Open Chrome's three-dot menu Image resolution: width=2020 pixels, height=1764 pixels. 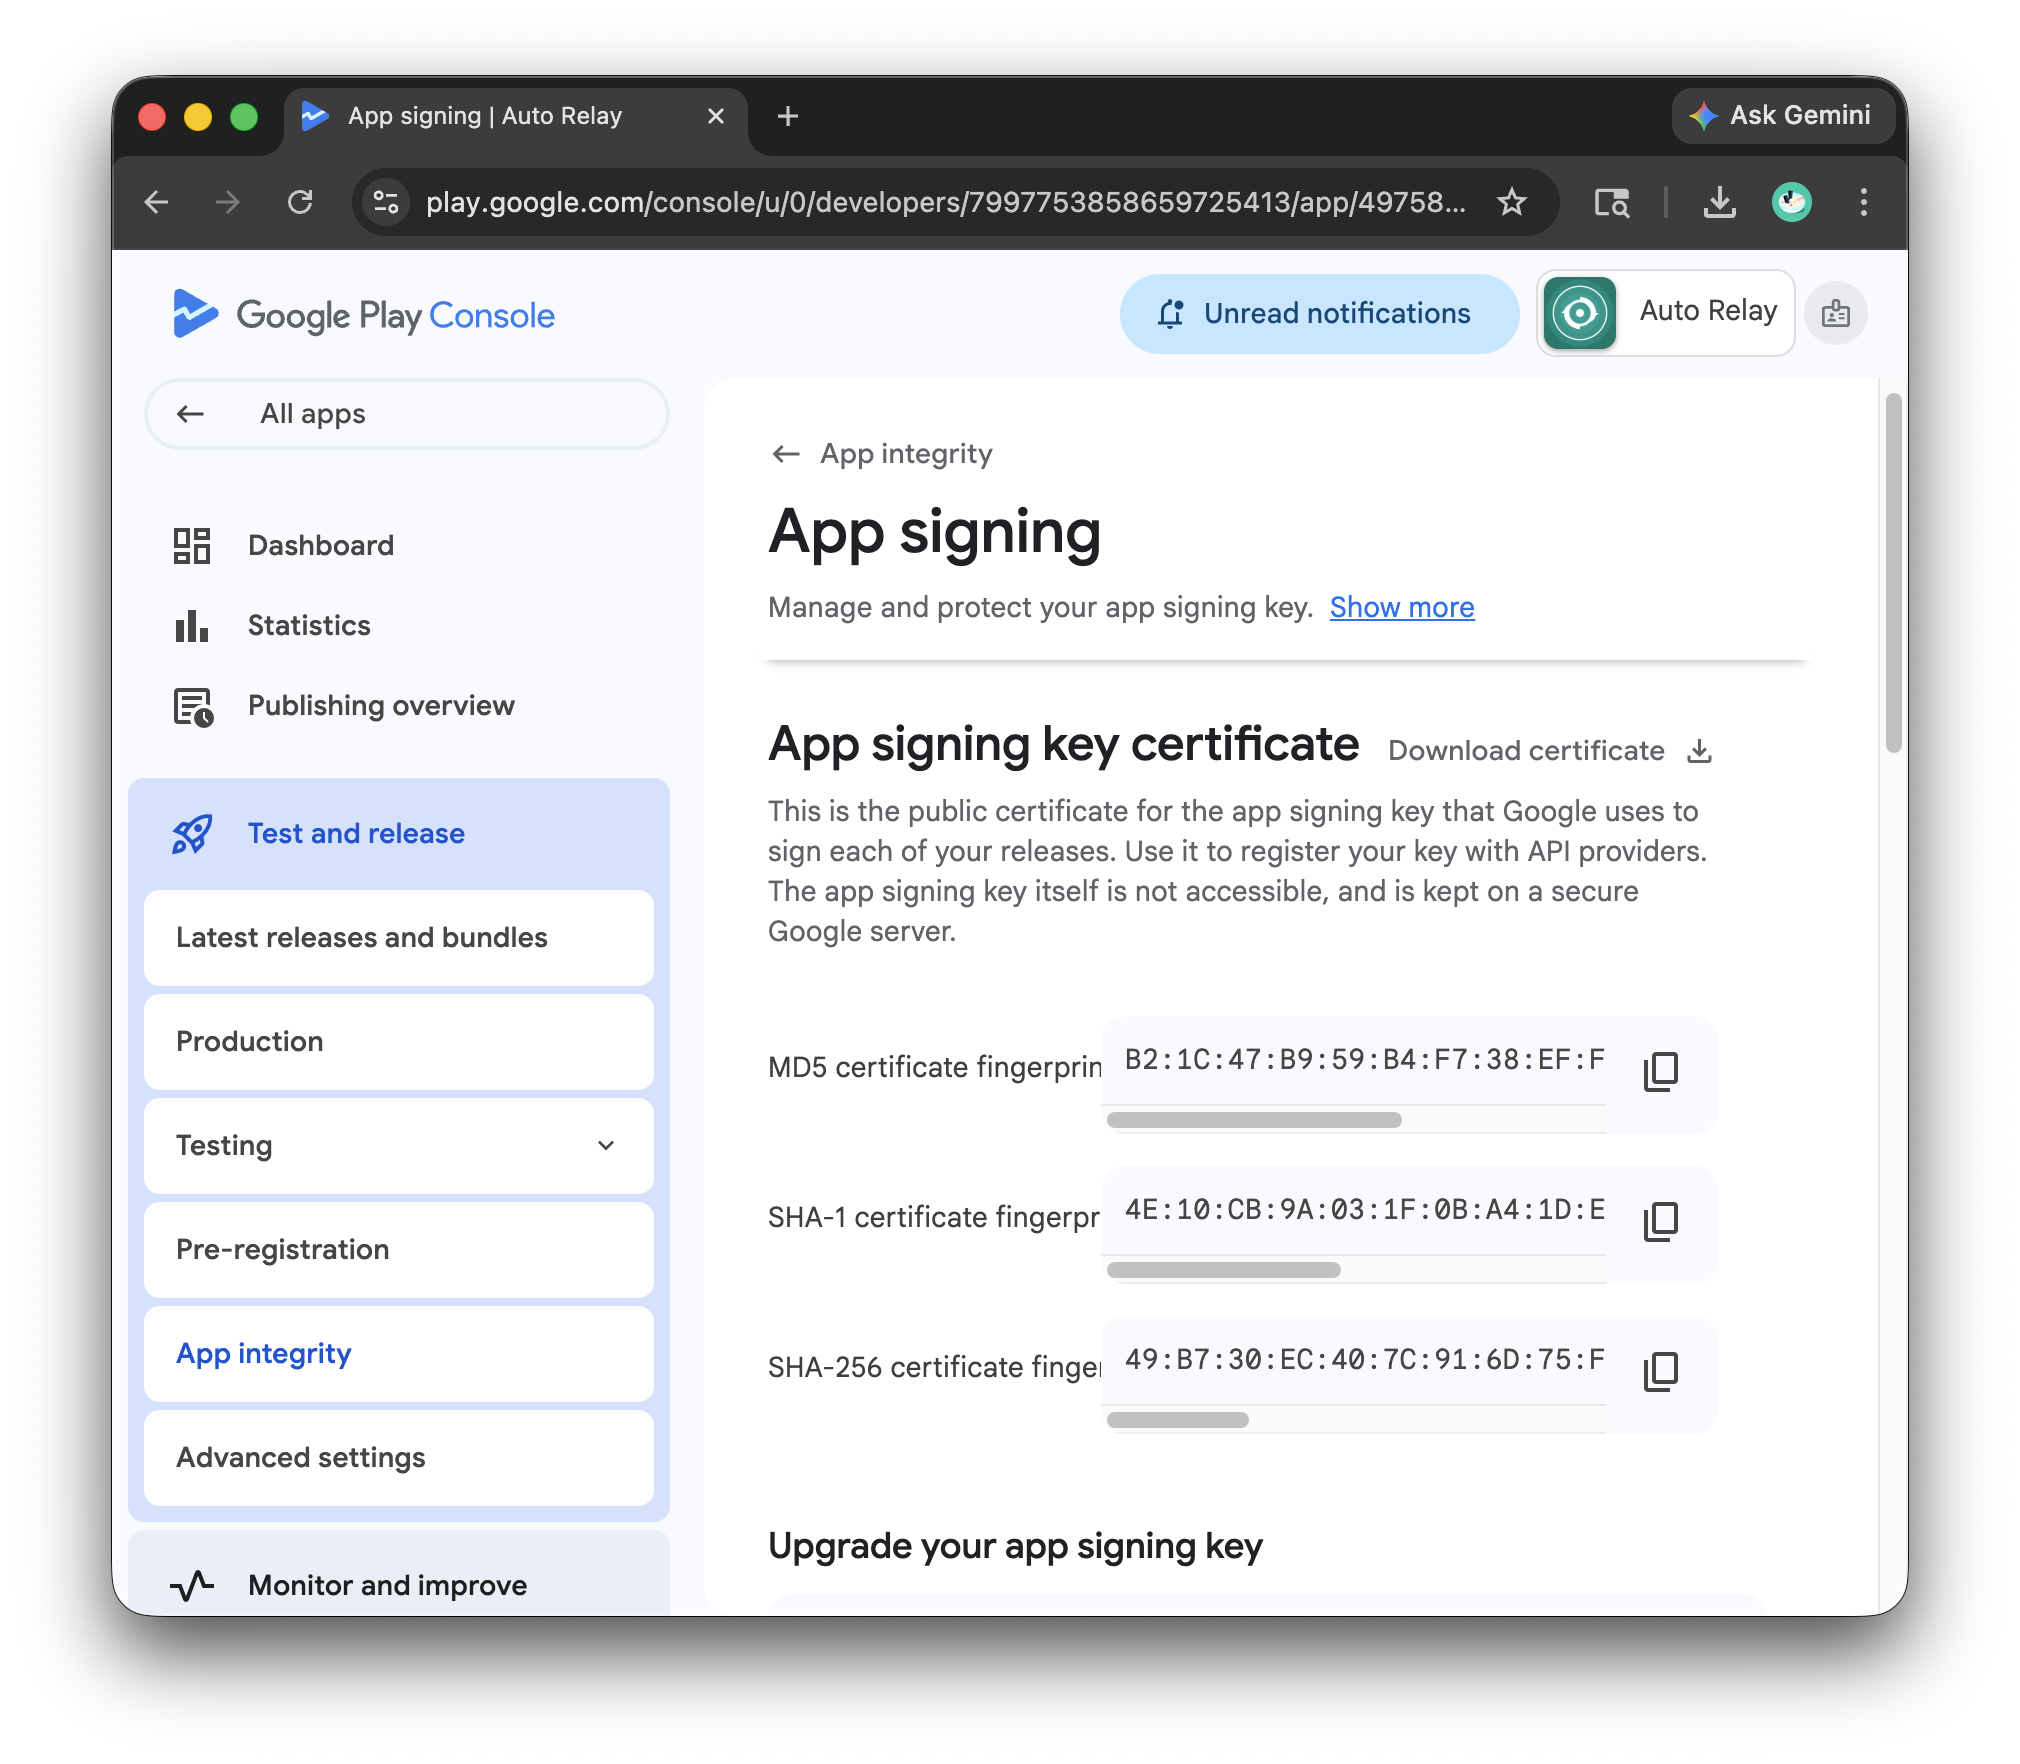tap(1864, 202)
